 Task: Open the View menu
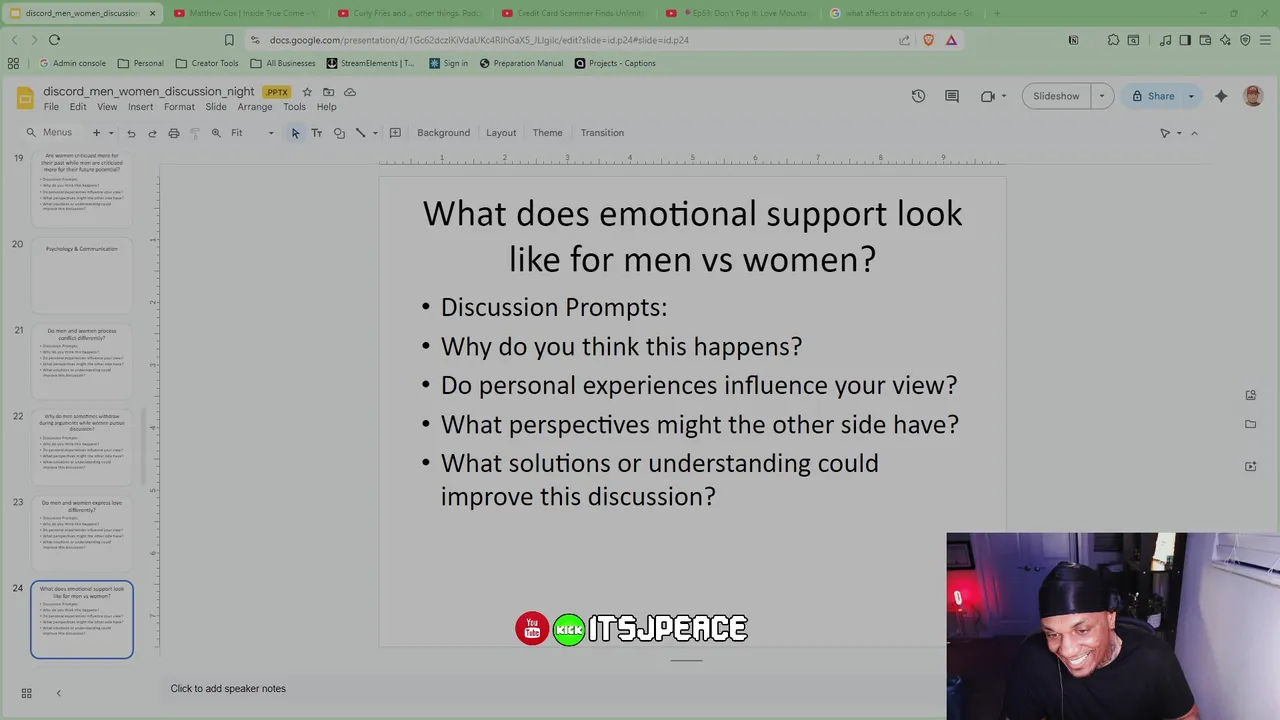pos(107,107)
